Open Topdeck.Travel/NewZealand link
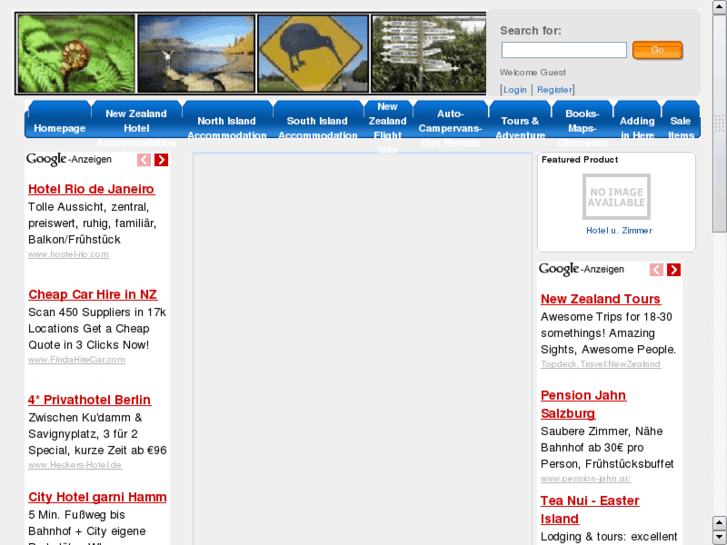Image resolution: width=727 pixels, height=545 pixels. [600, 364]
